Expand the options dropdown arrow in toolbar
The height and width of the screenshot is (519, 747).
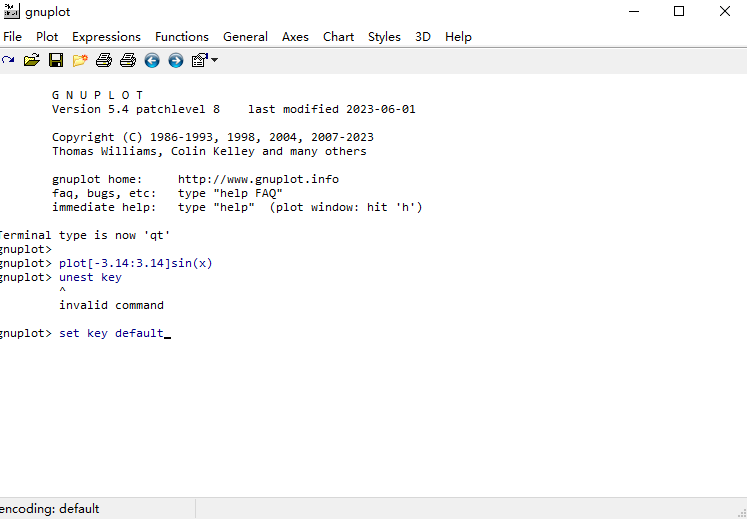point(214,60)
